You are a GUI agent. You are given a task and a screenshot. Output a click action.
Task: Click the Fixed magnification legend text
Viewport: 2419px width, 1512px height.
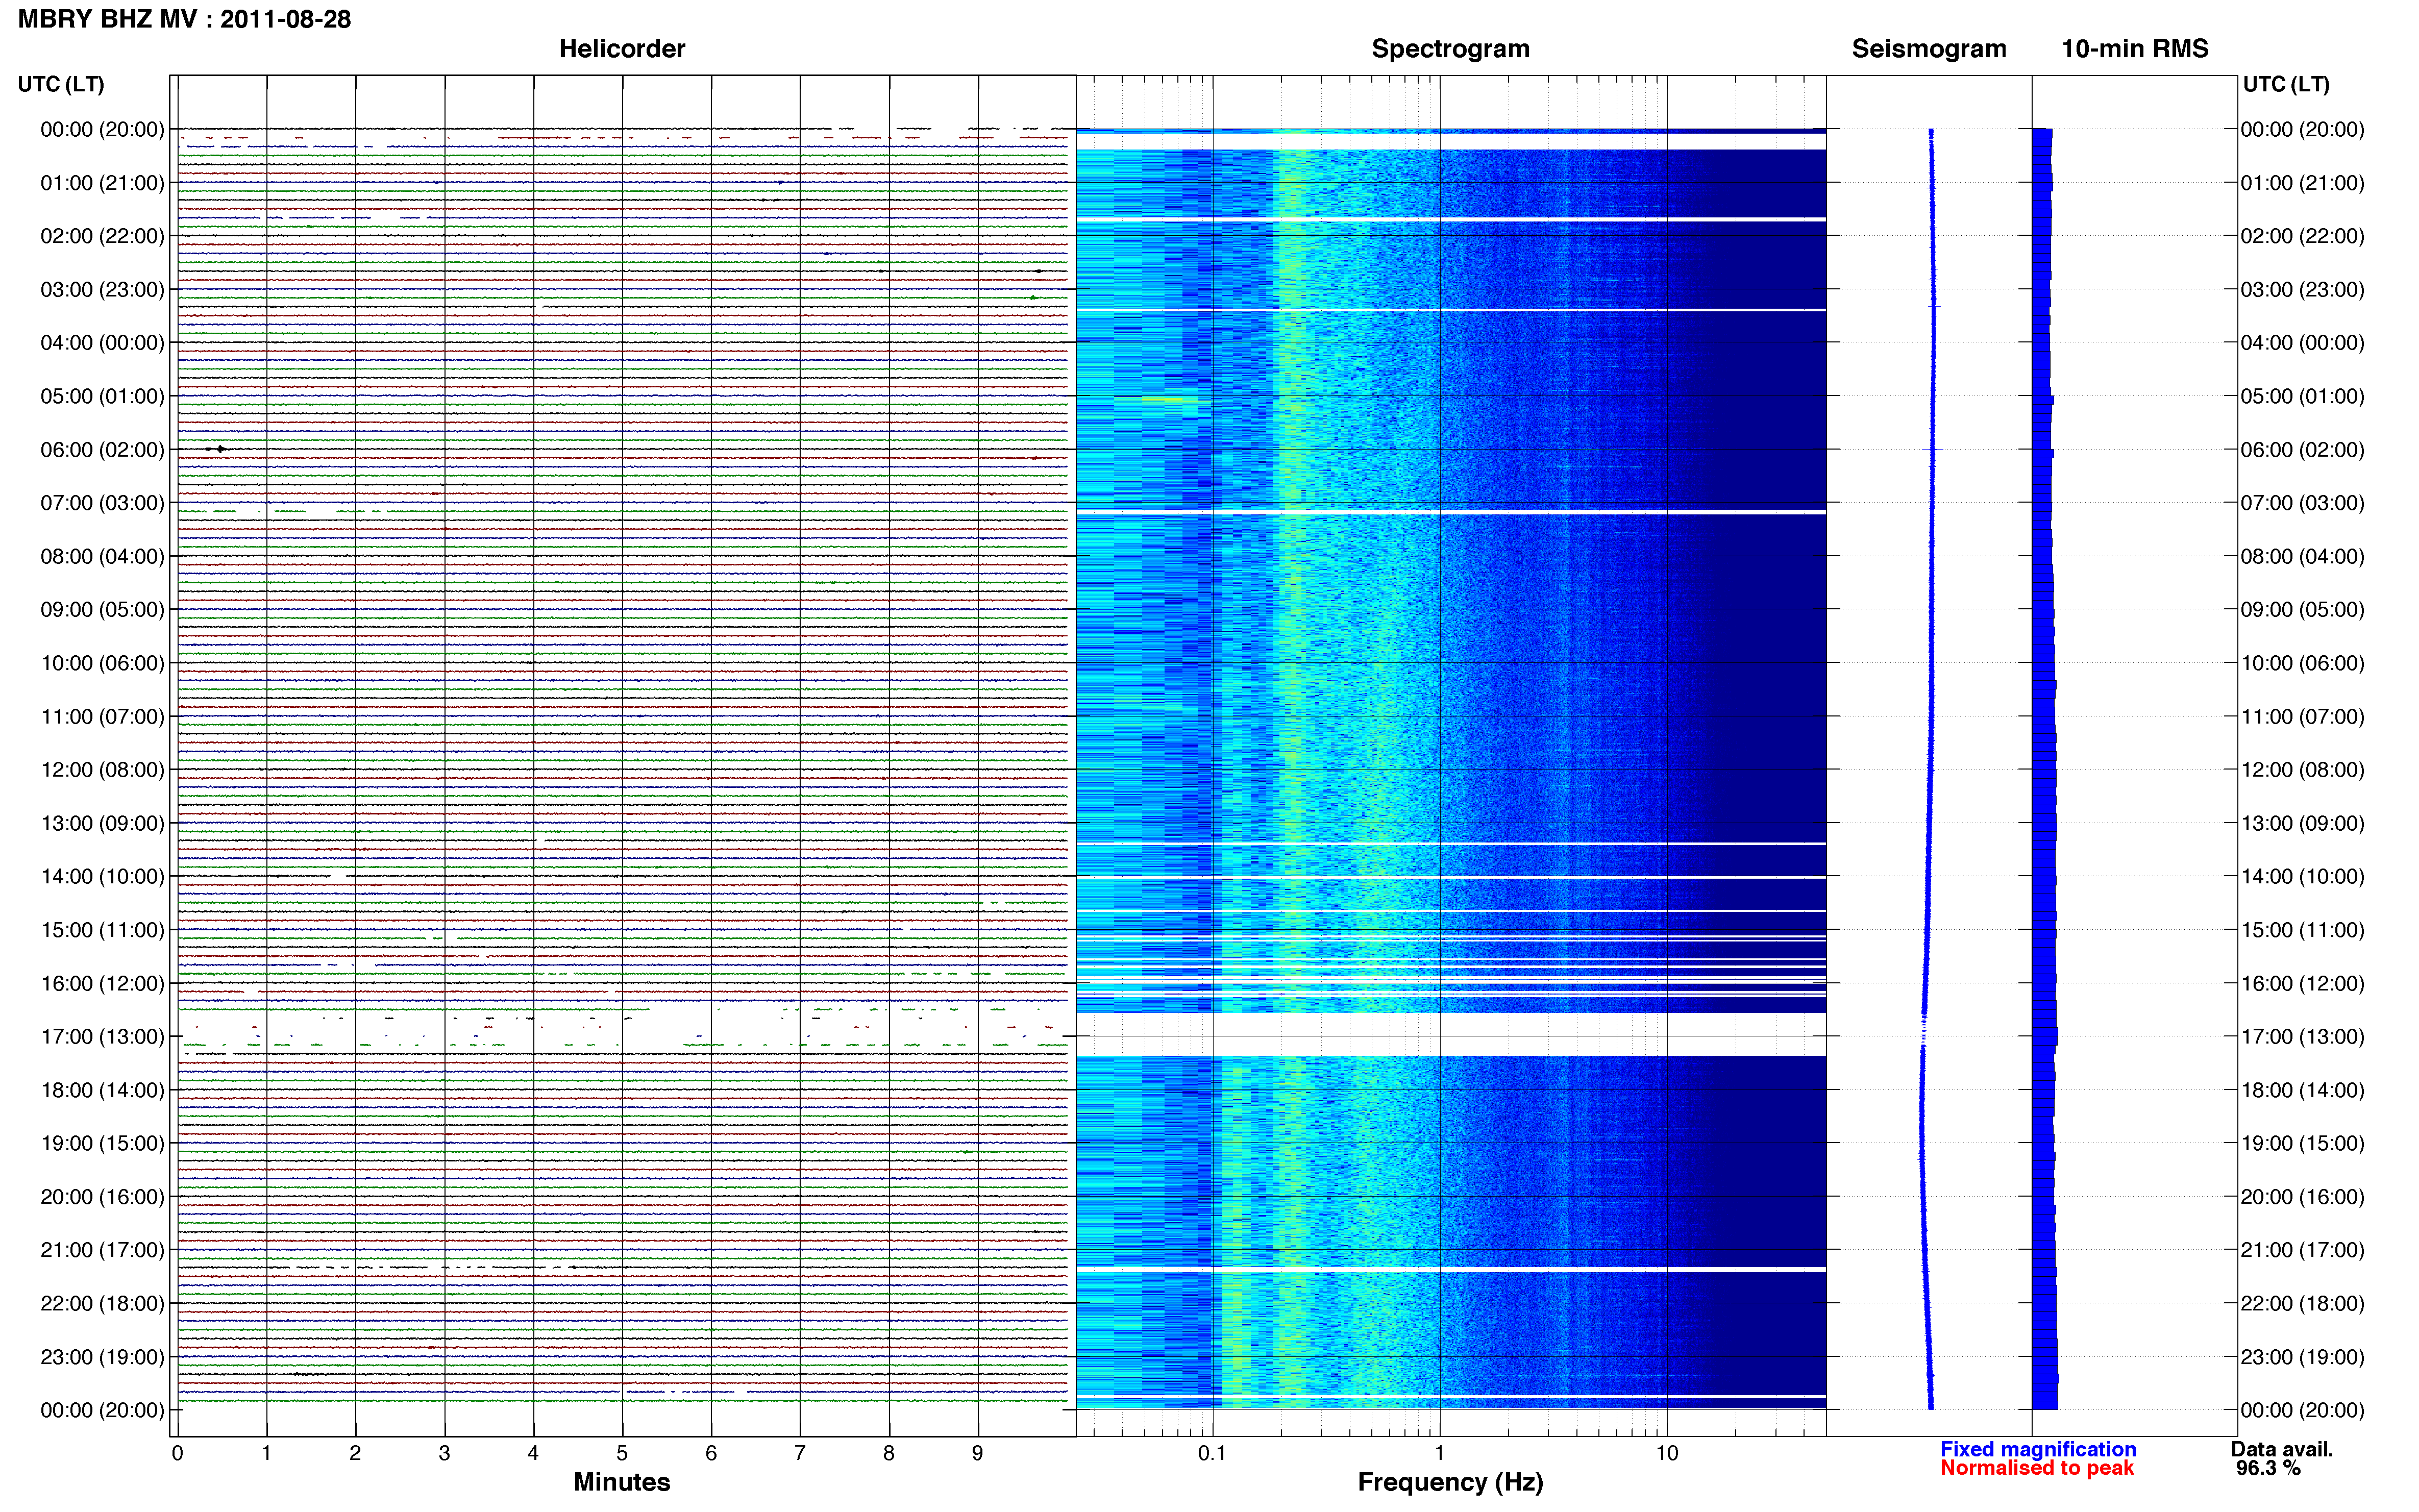coord(2038,1449)
